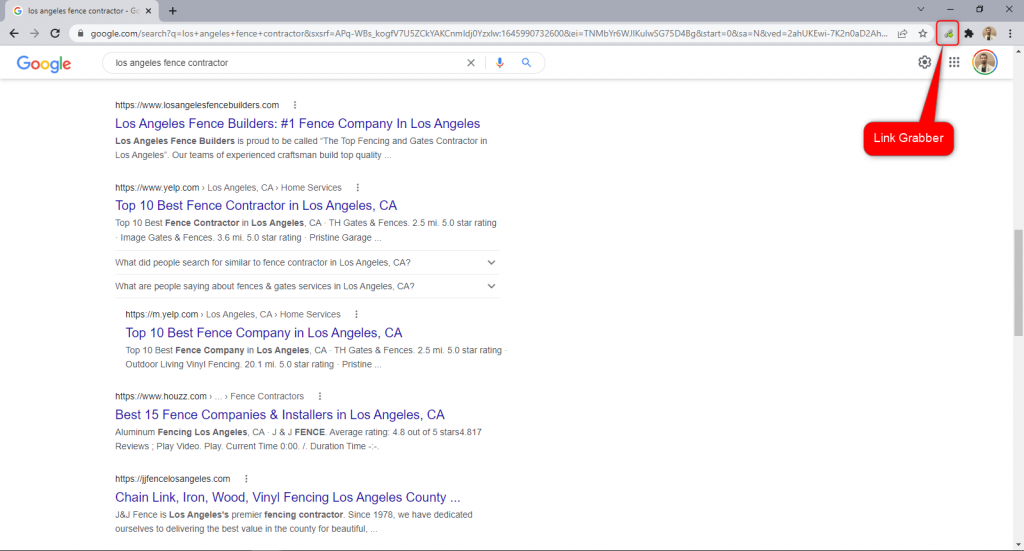Open options menu for losangelesfencebuilders.com result

coord(295,105)
